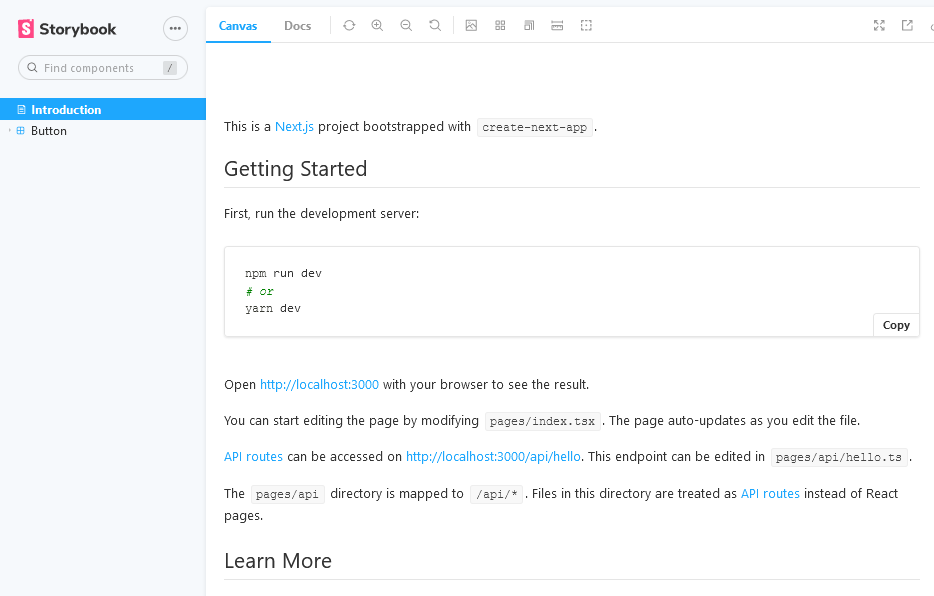
Task: Stay on the Canvas tab
Action: pos(238,26)
